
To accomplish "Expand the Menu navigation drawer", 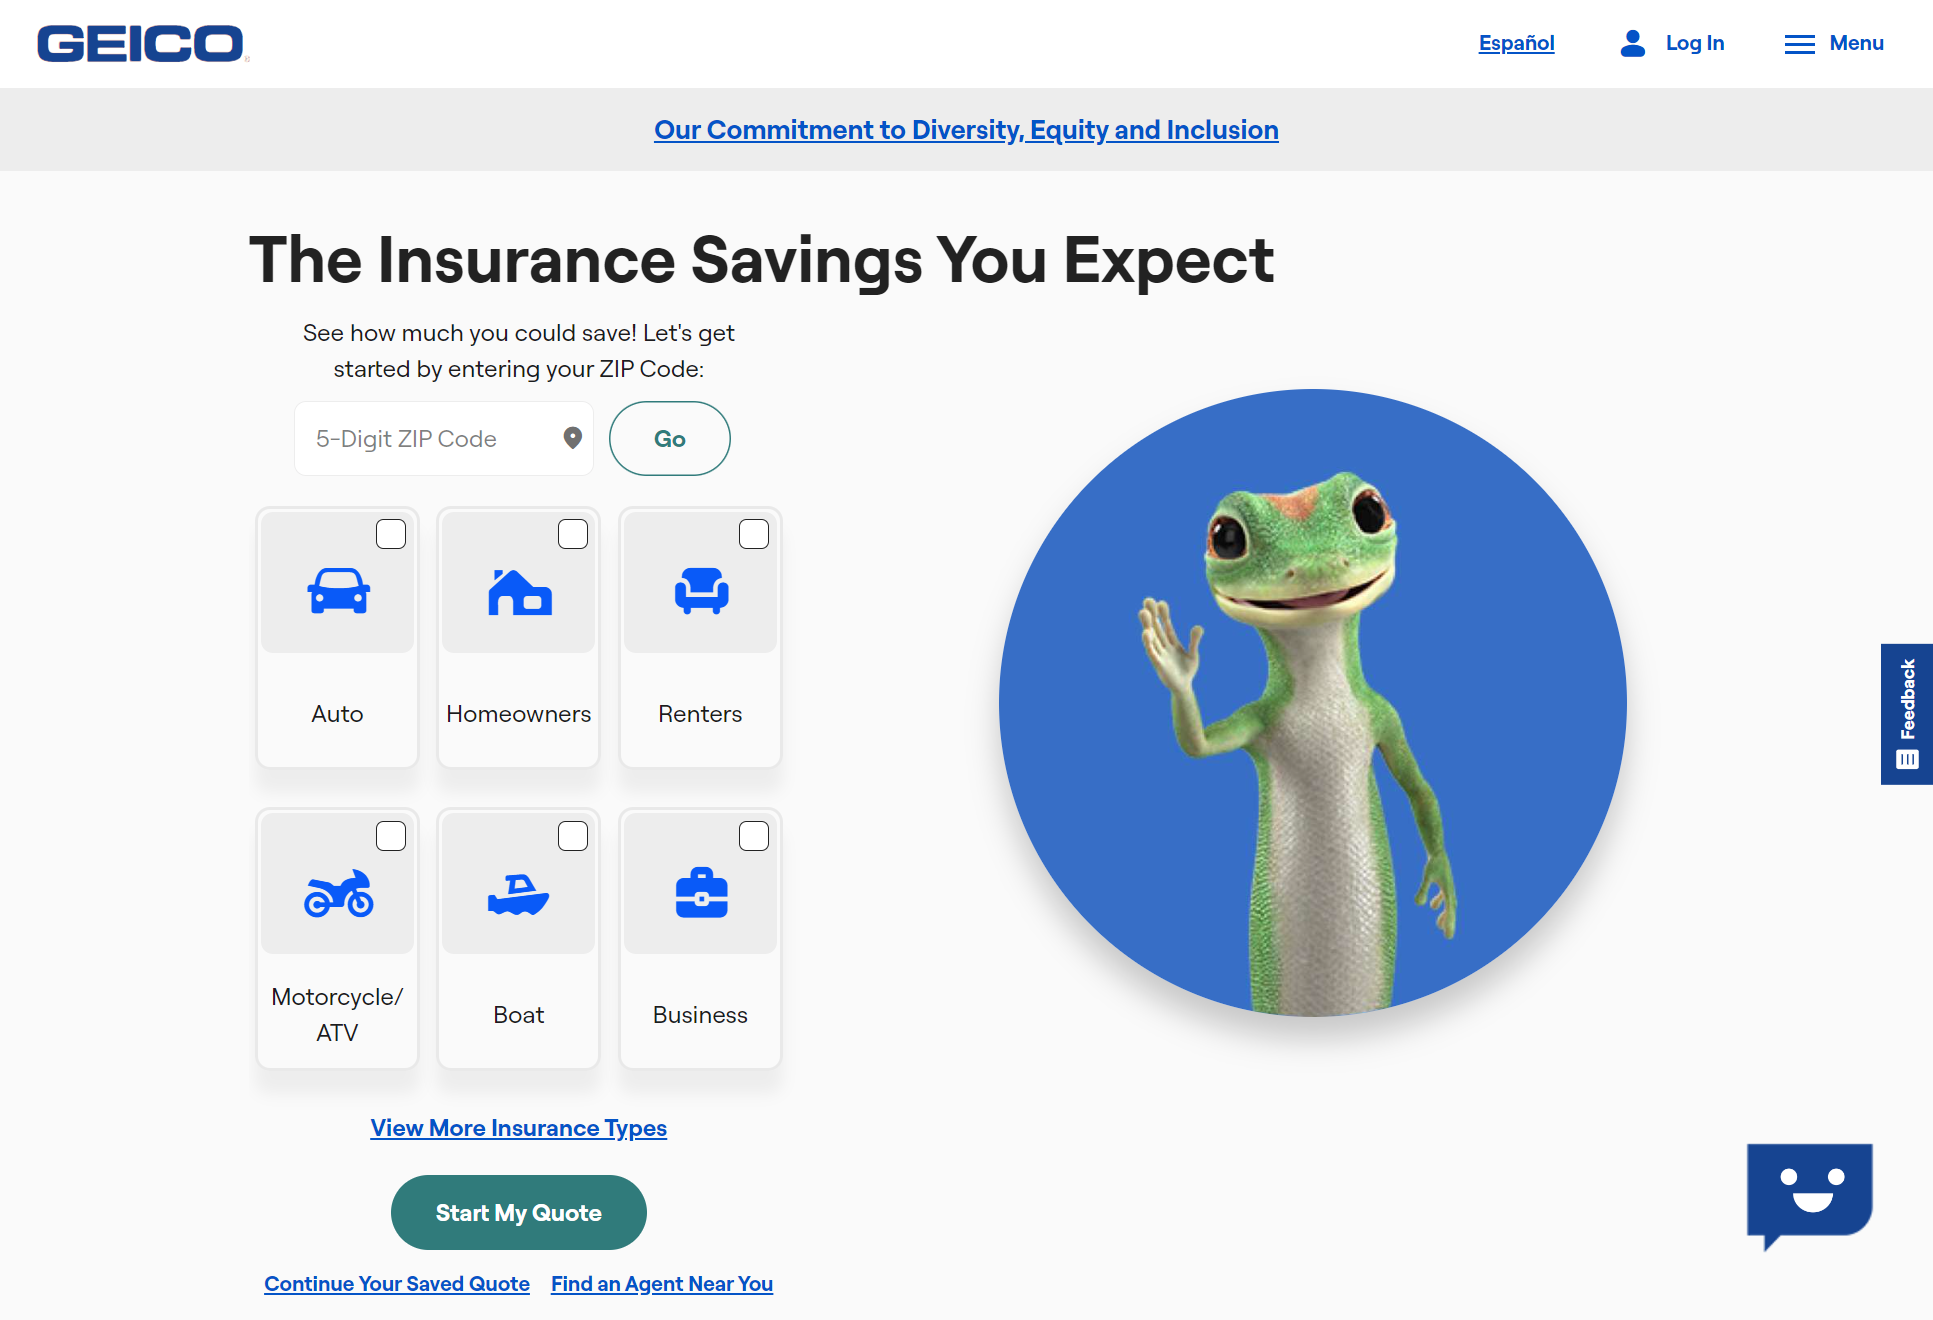I will point(1835,43).
